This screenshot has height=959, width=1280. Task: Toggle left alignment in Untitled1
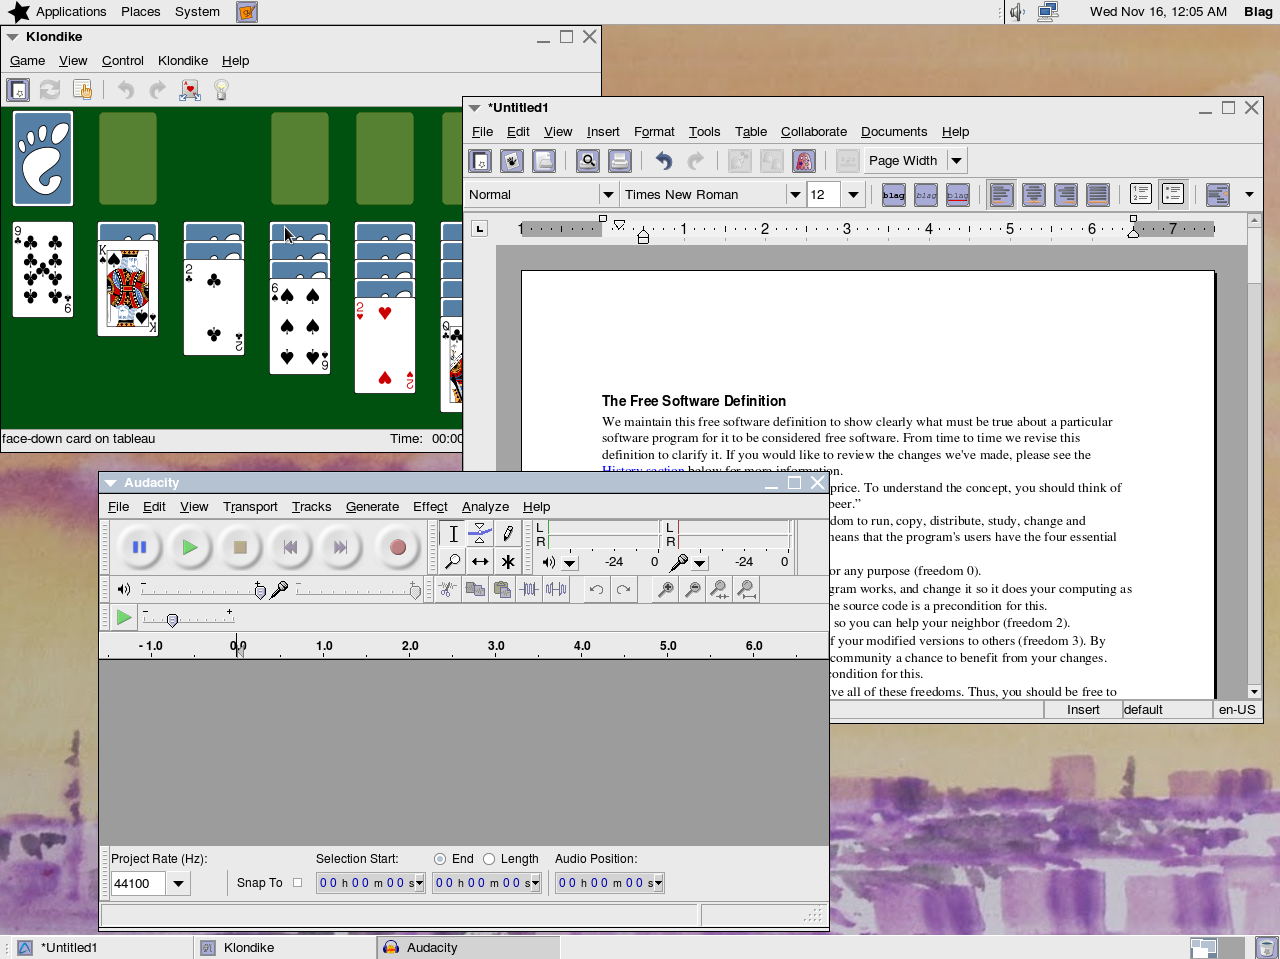coord(1002,195)
